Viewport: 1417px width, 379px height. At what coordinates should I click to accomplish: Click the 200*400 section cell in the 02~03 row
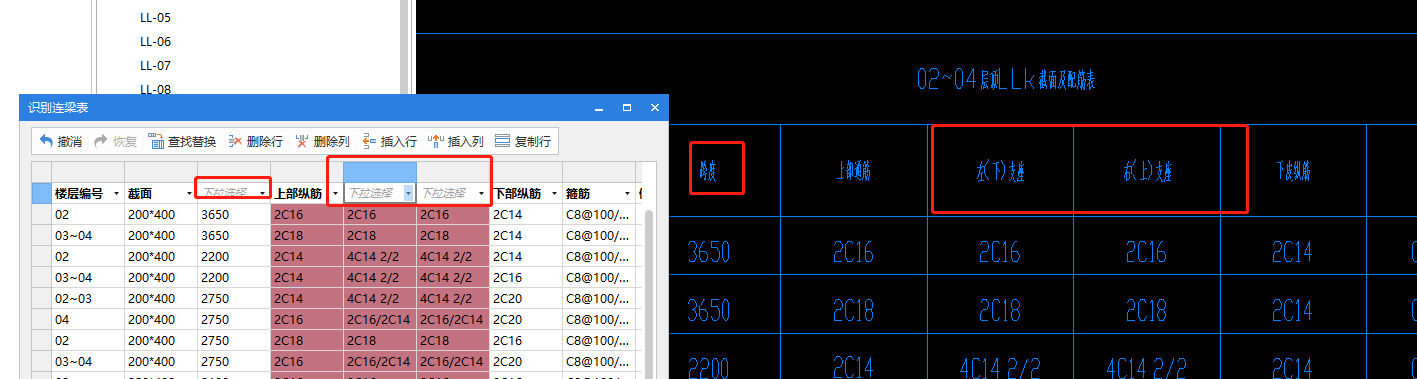tap(161, 298)
